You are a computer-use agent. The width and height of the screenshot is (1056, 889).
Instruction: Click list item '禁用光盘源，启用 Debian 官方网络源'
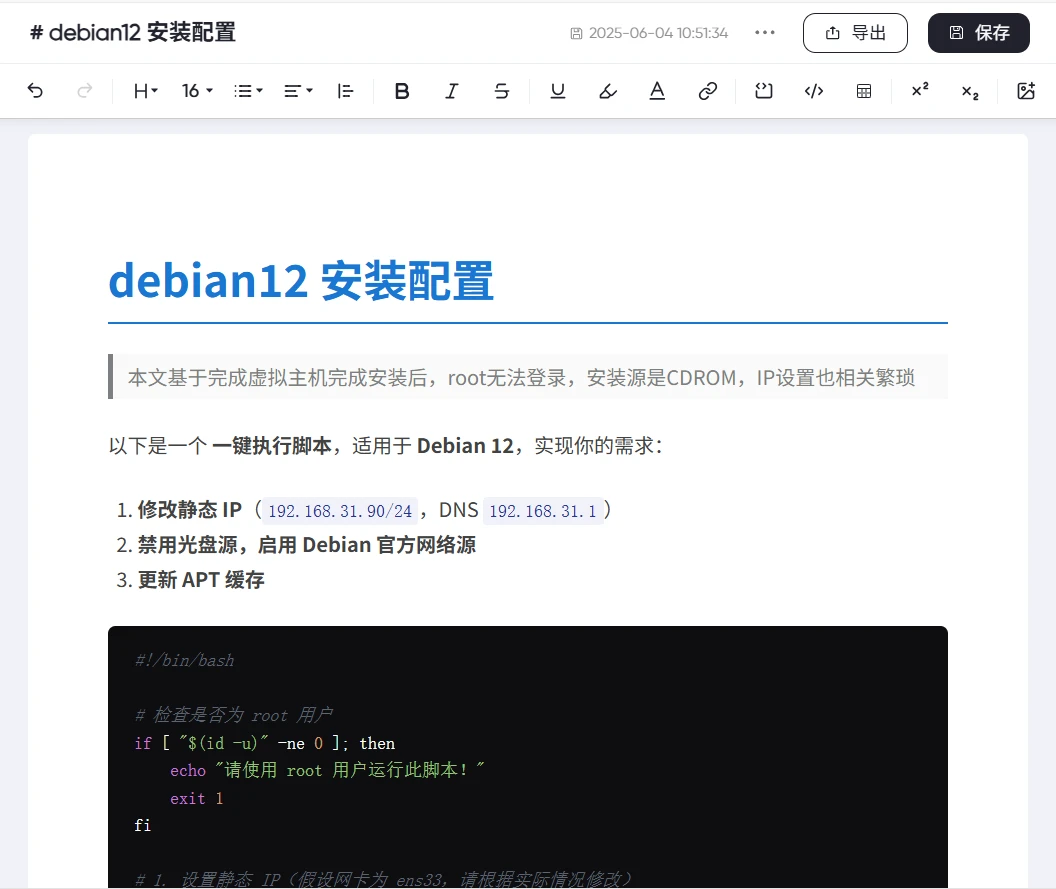coord(306,545)
